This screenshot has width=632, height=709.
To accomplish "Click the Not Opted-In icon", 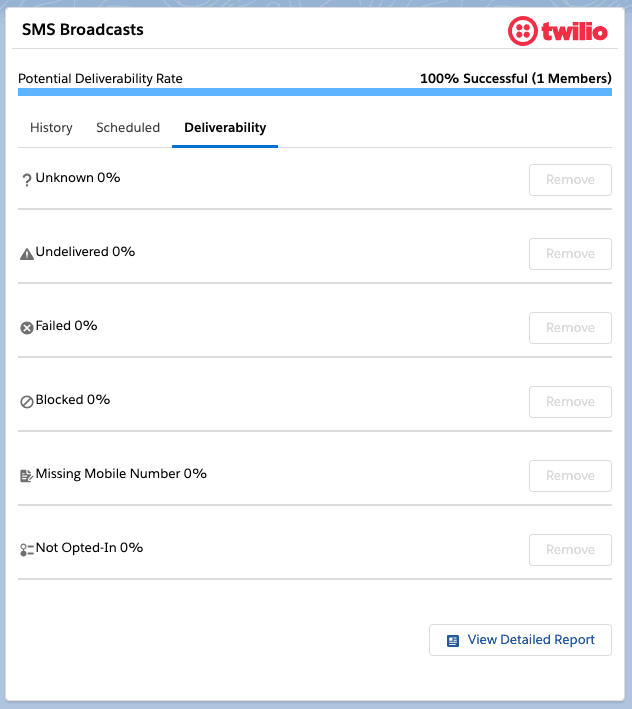I will pos(27,550).
